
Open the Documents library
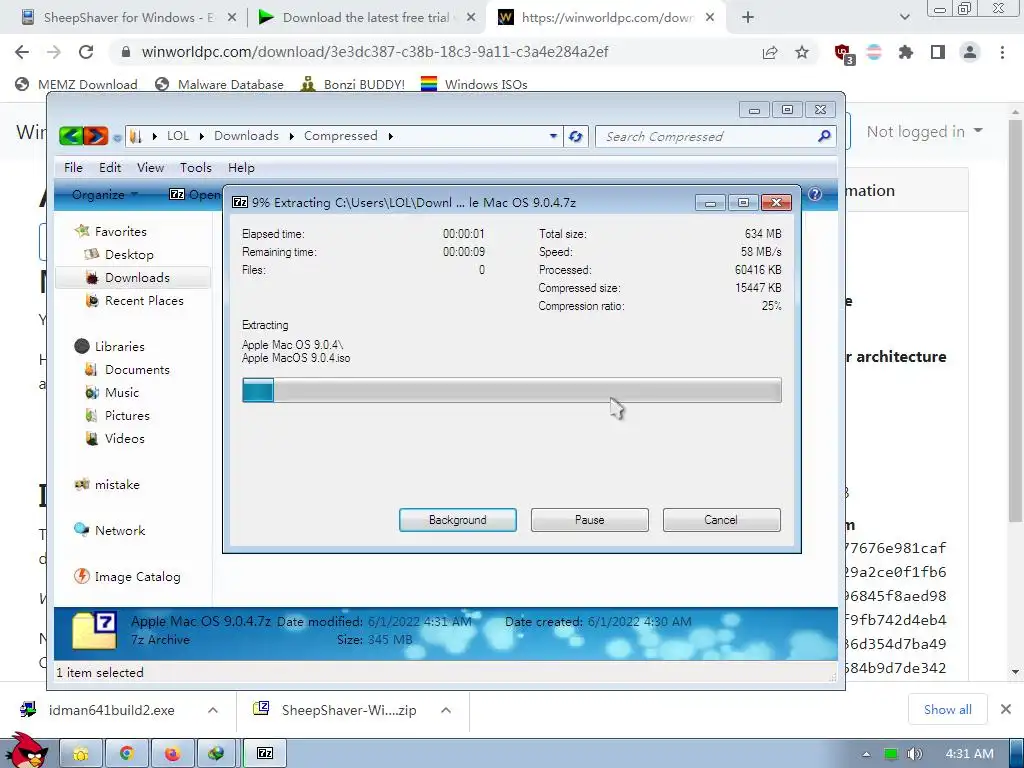tap(136, 370)
